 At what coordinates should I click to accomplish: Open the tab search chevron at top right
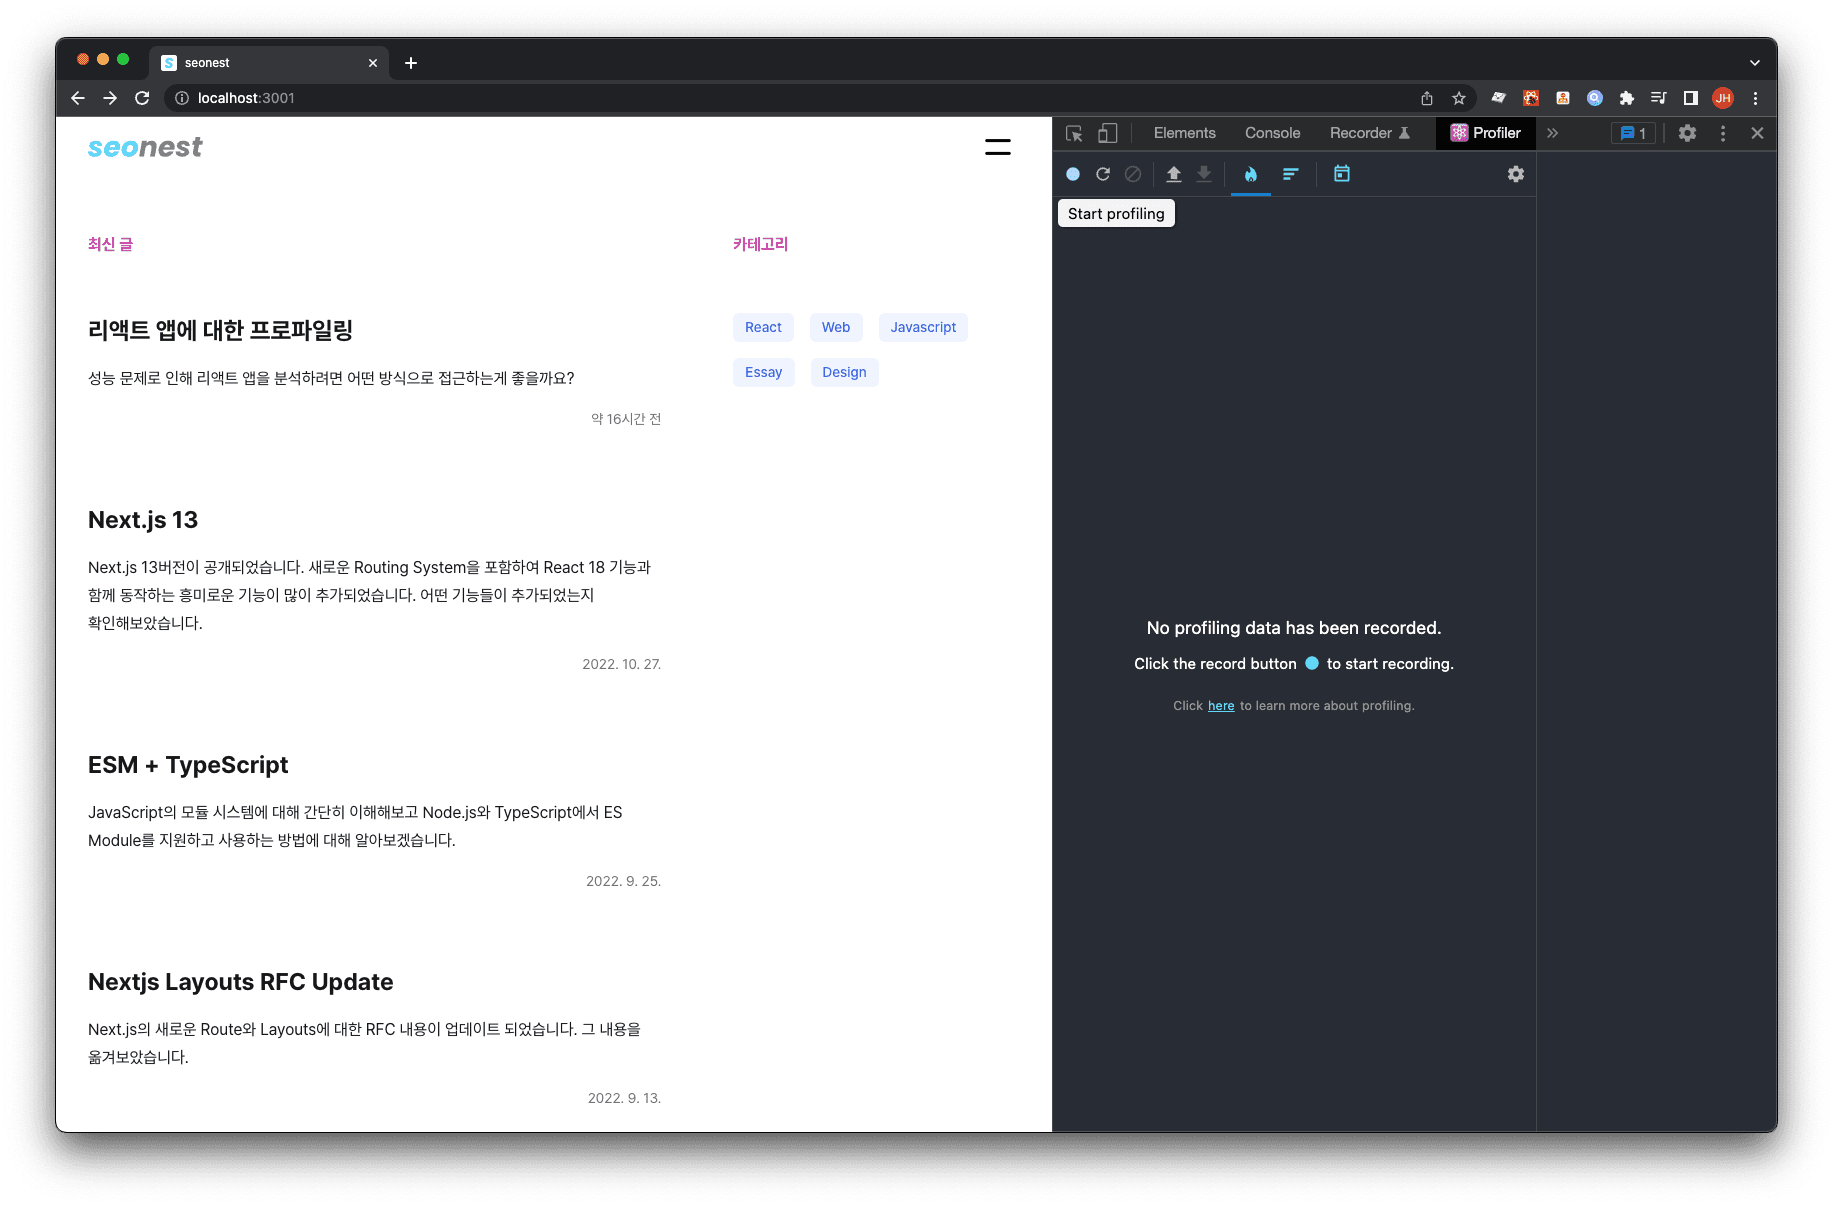point(1755,62)
